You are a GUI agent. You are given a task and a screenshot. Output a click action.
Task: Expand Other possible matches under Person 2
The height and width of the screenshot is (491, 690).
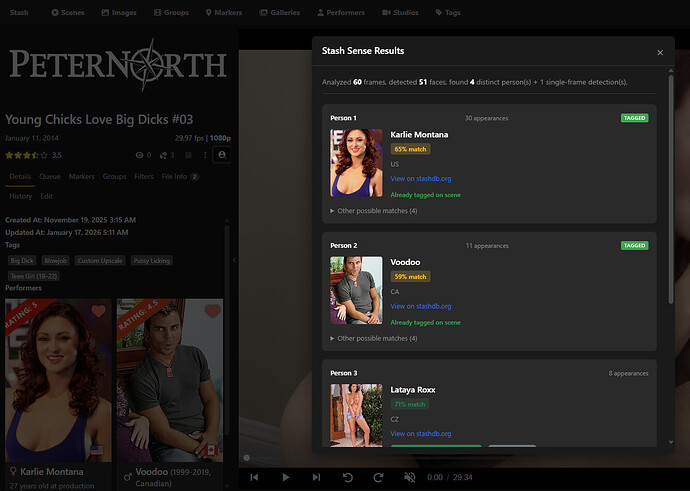point(374,338)
